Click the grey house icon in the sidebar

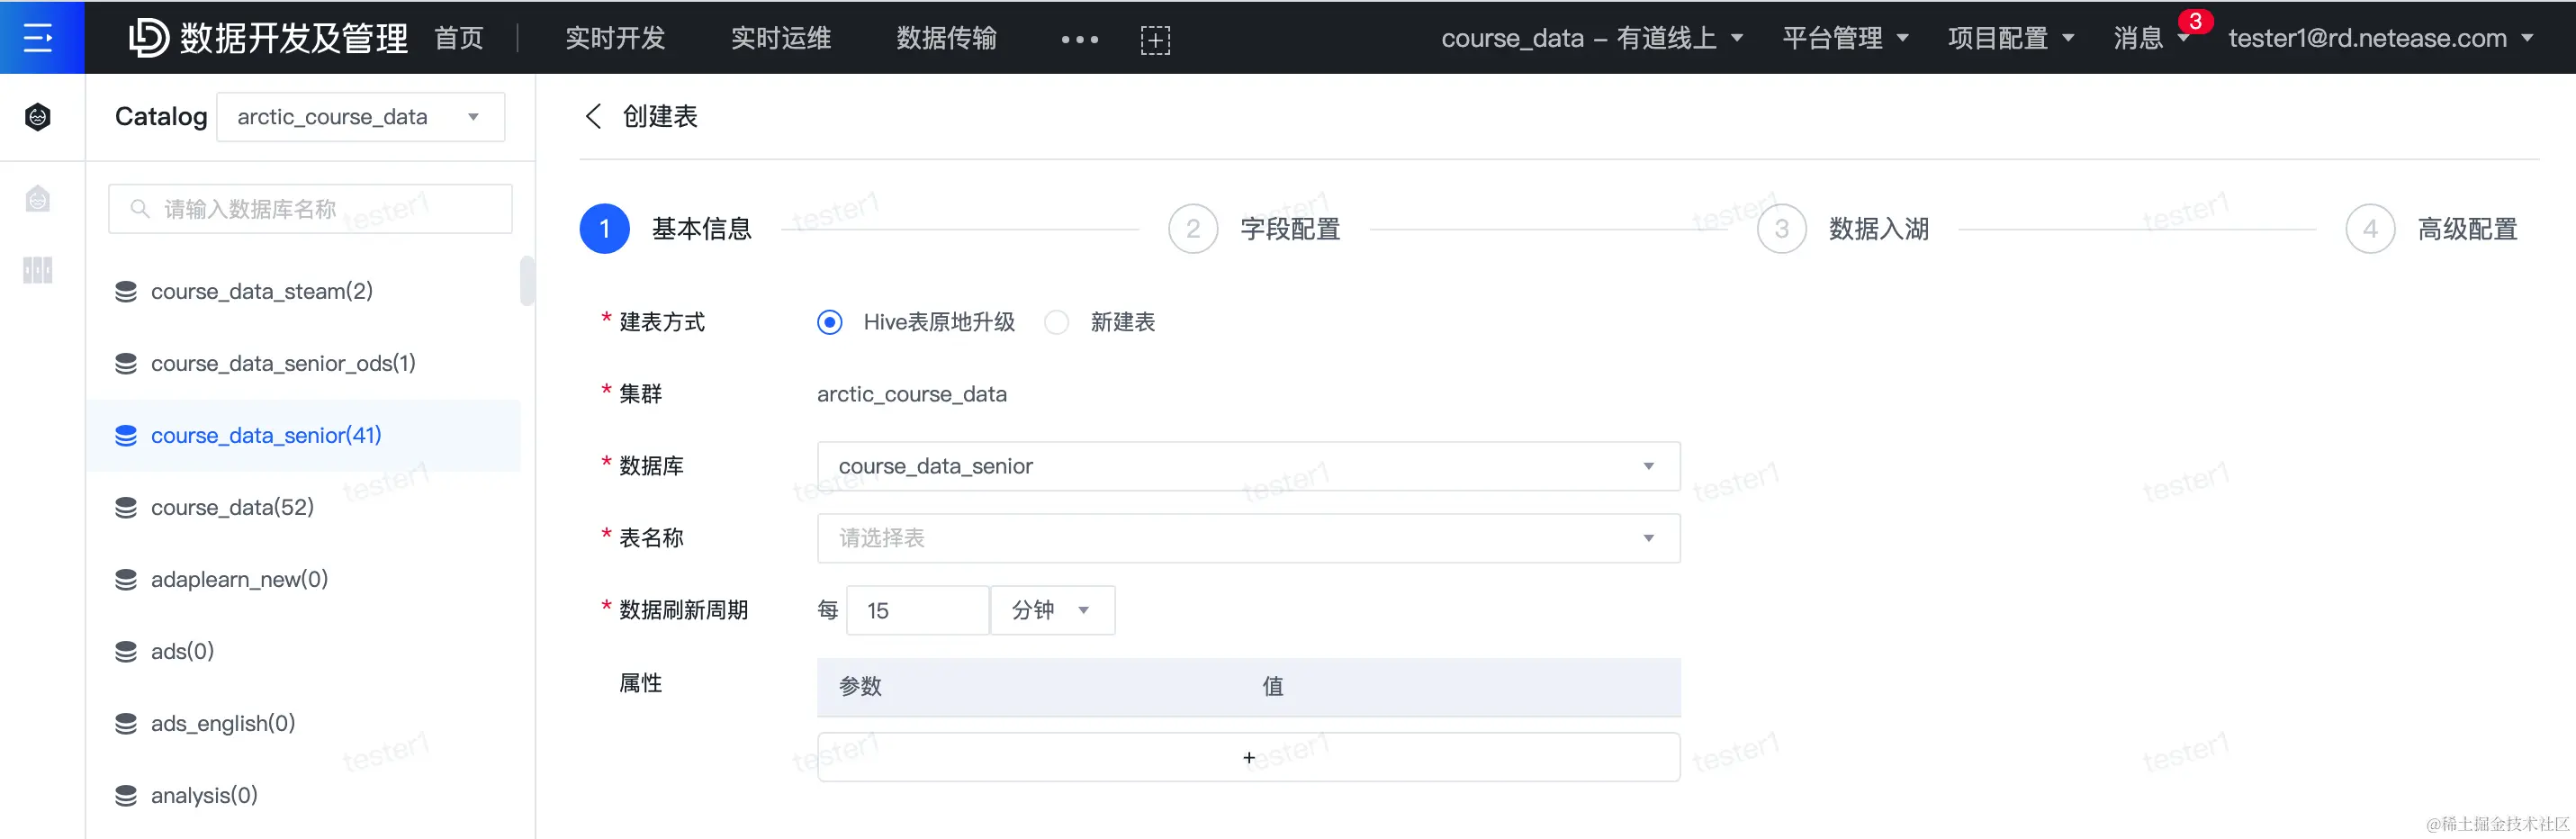point(38,198)
